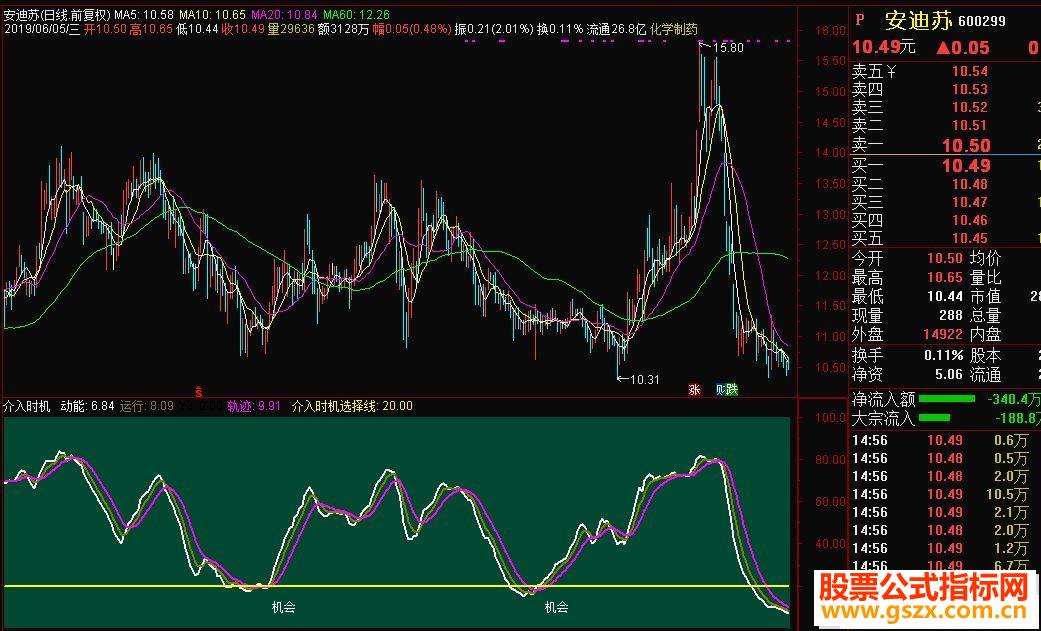
Task: Select the 买五 price 10.45
Action: 970,238
